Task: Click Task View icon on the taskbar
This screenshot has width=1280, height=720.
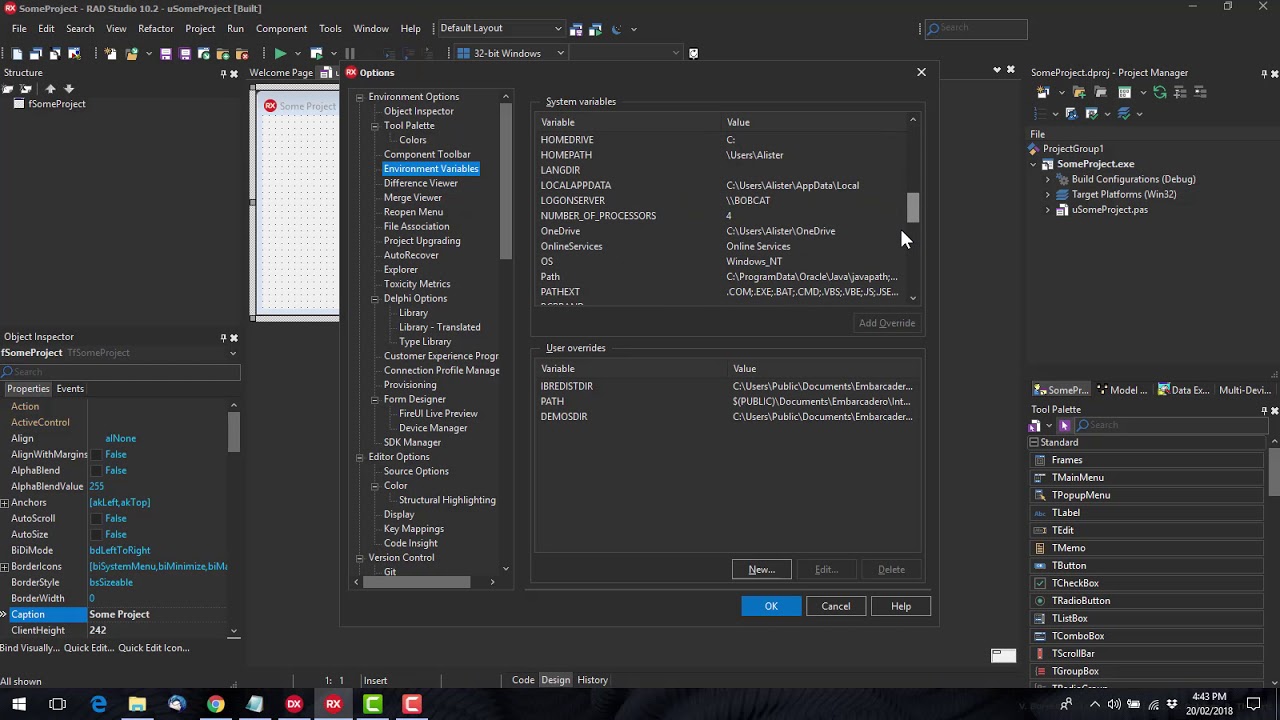Action: click(x=58, y=704)
